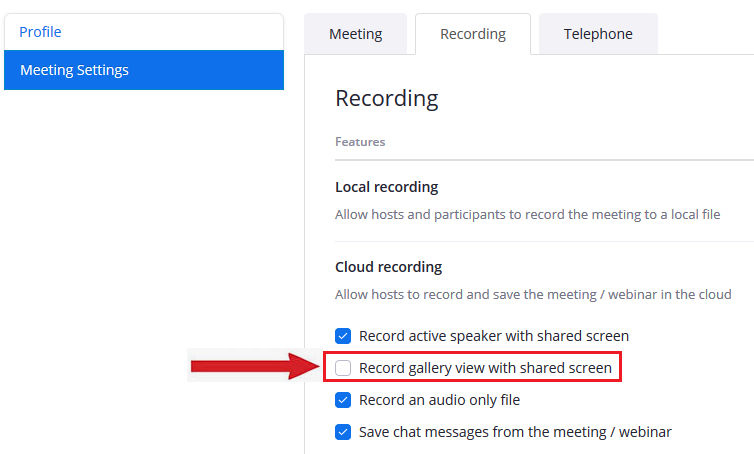754x454 pixels.
Task: Click the Local recording heading
Action: click(387, 187)
